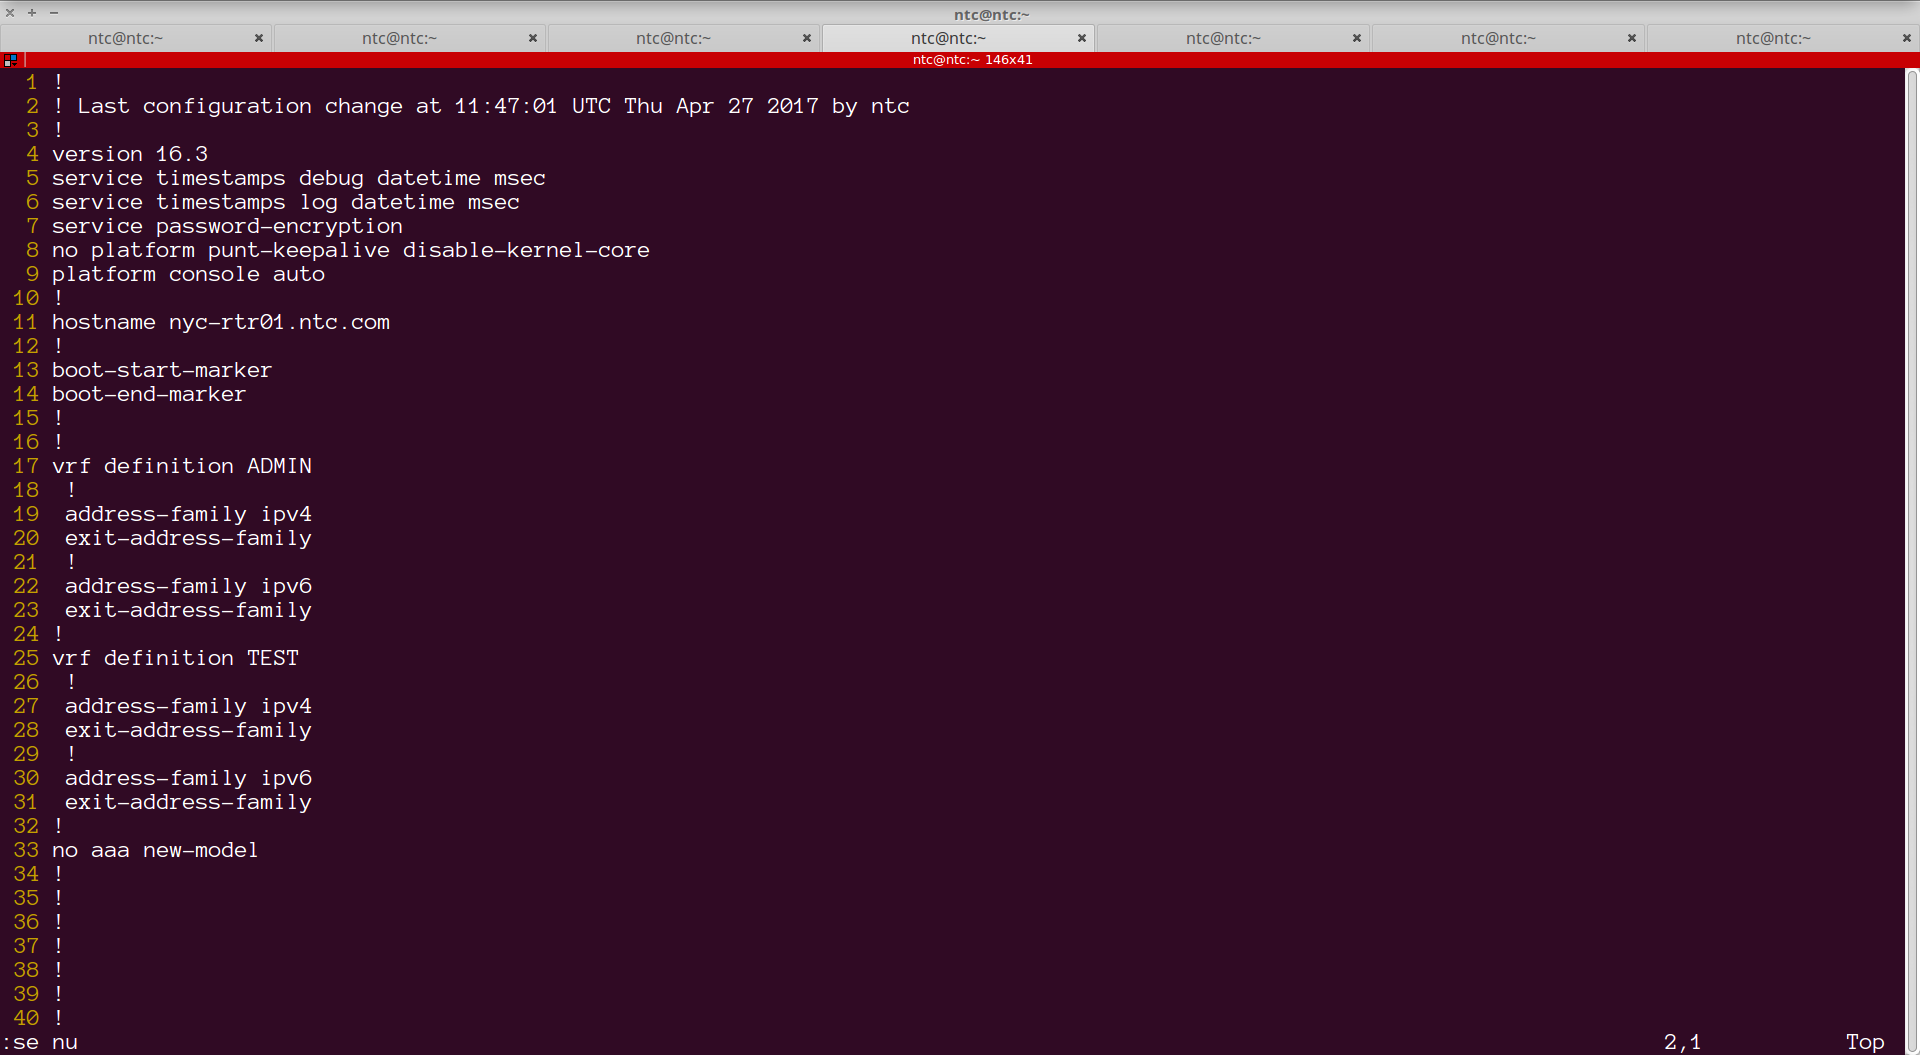Screen dimensions: 1920x1055
Task: Close the first ntc@ntc tab
Action: click(x=259, y=38)
